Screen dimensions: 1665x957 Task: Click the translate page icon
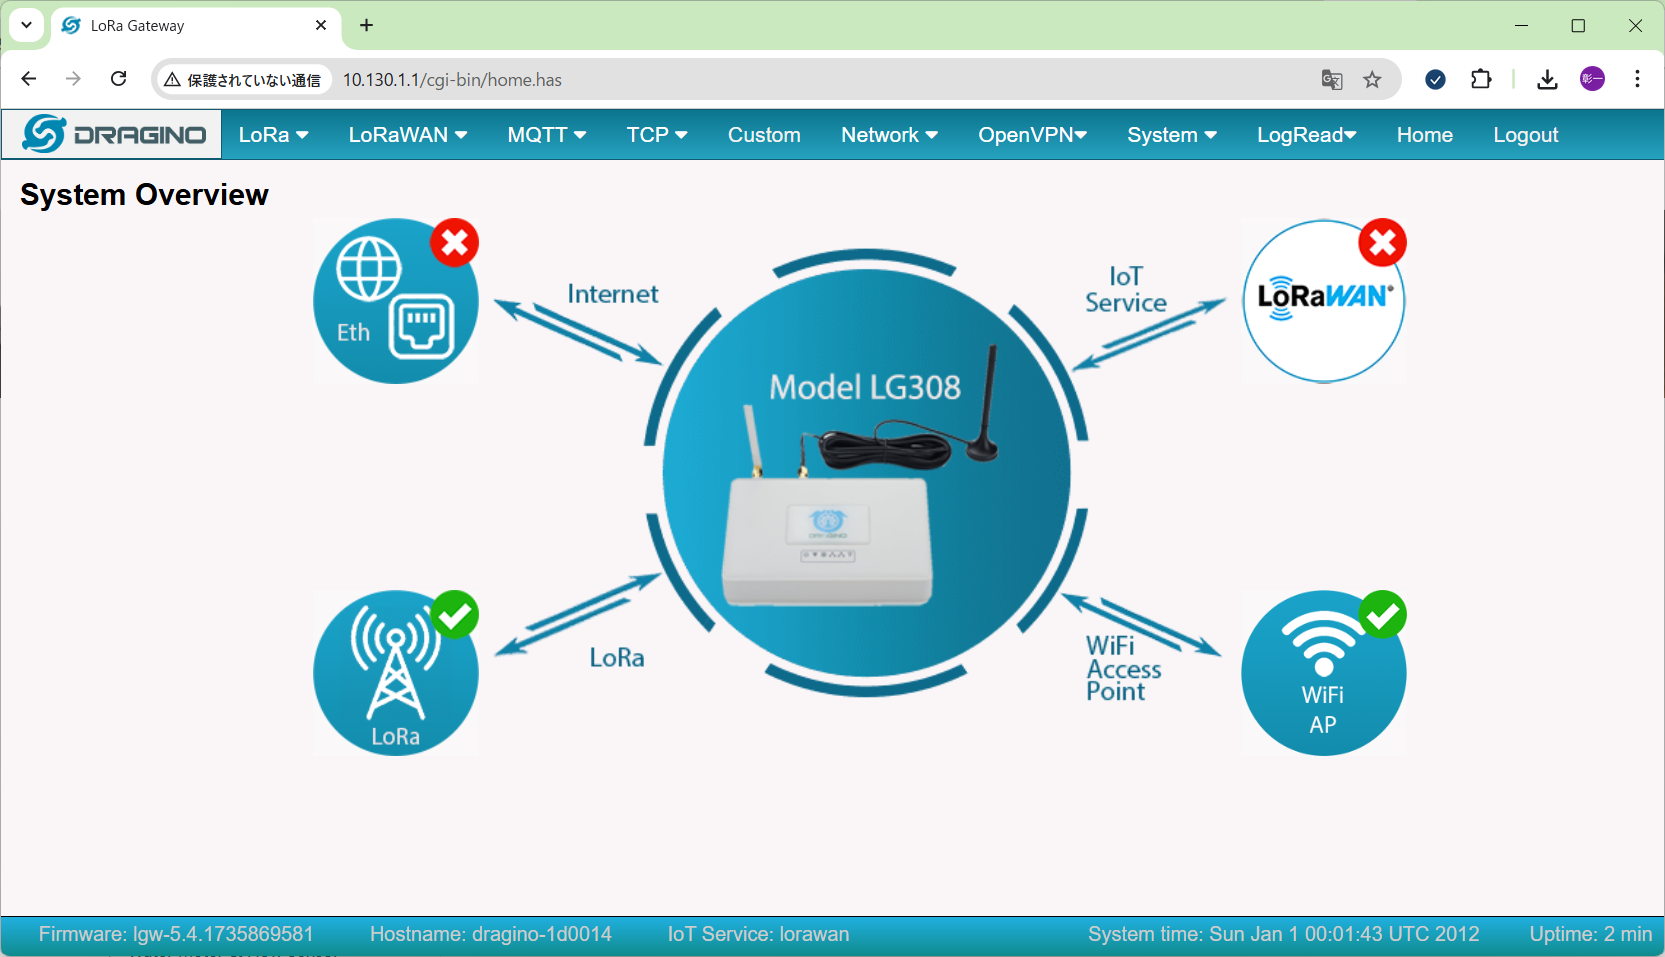pos(1331,80)
